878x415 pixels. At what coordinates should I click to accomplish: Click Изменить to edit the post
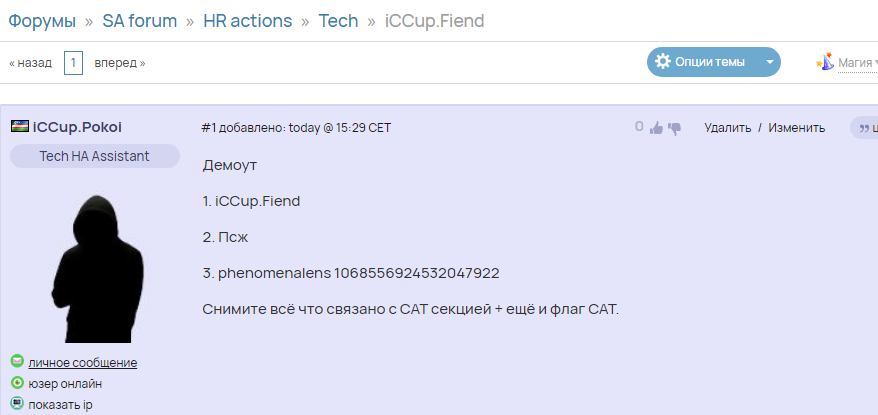point(796,128)
